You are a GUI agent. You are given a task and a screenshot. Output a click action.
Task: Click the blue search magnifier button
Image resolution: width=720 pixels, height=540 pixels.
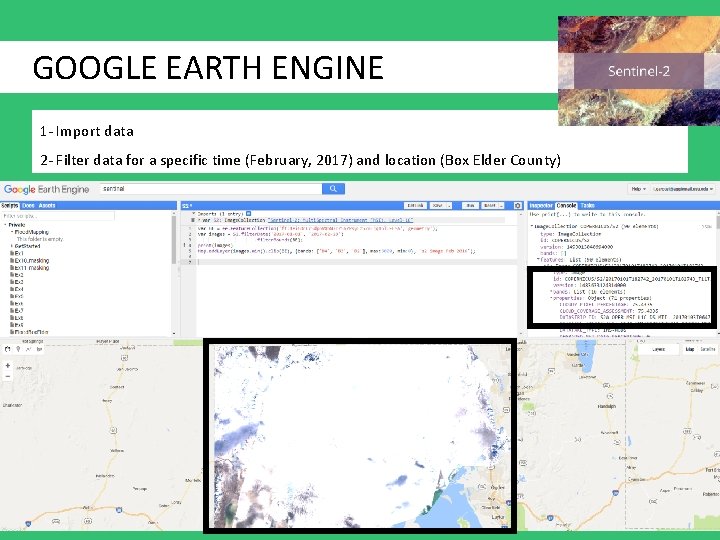click(x=333, y=189)
